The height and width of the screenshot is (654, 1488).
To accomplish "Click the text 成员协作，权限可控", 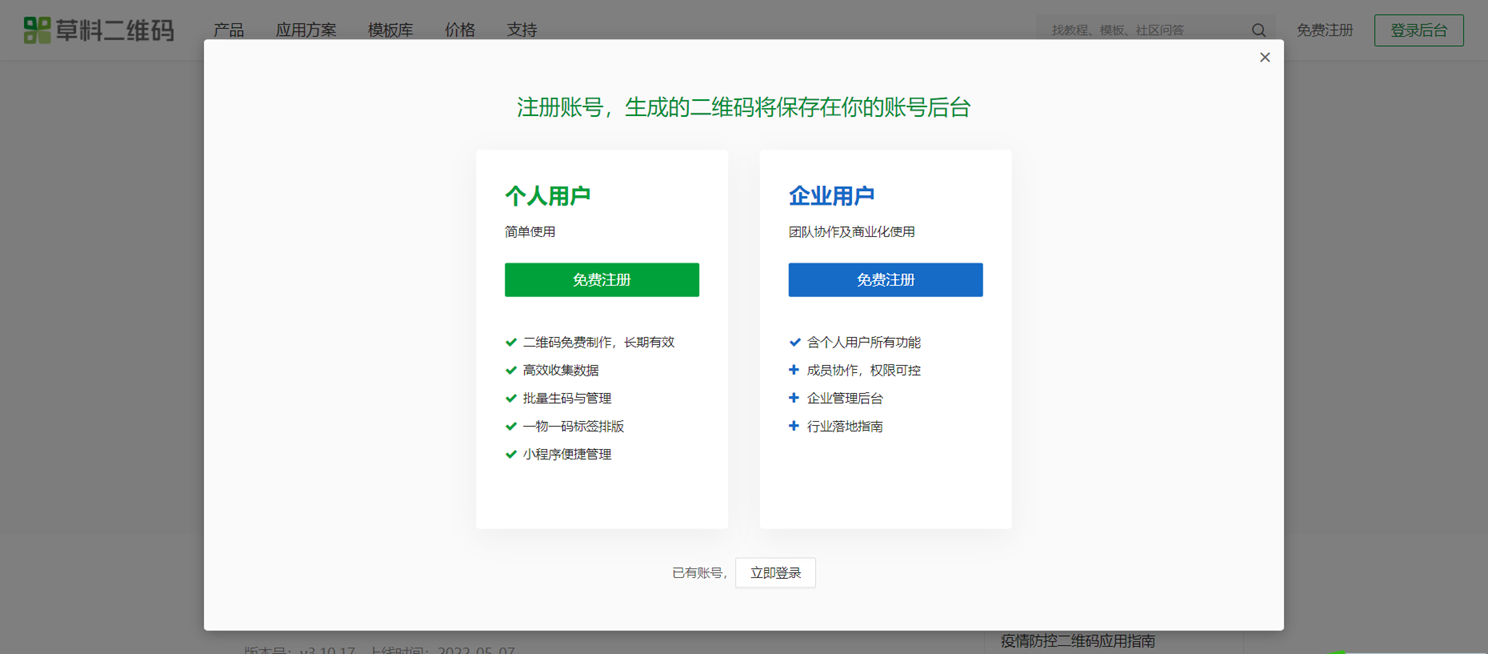I will coord(864,370).
